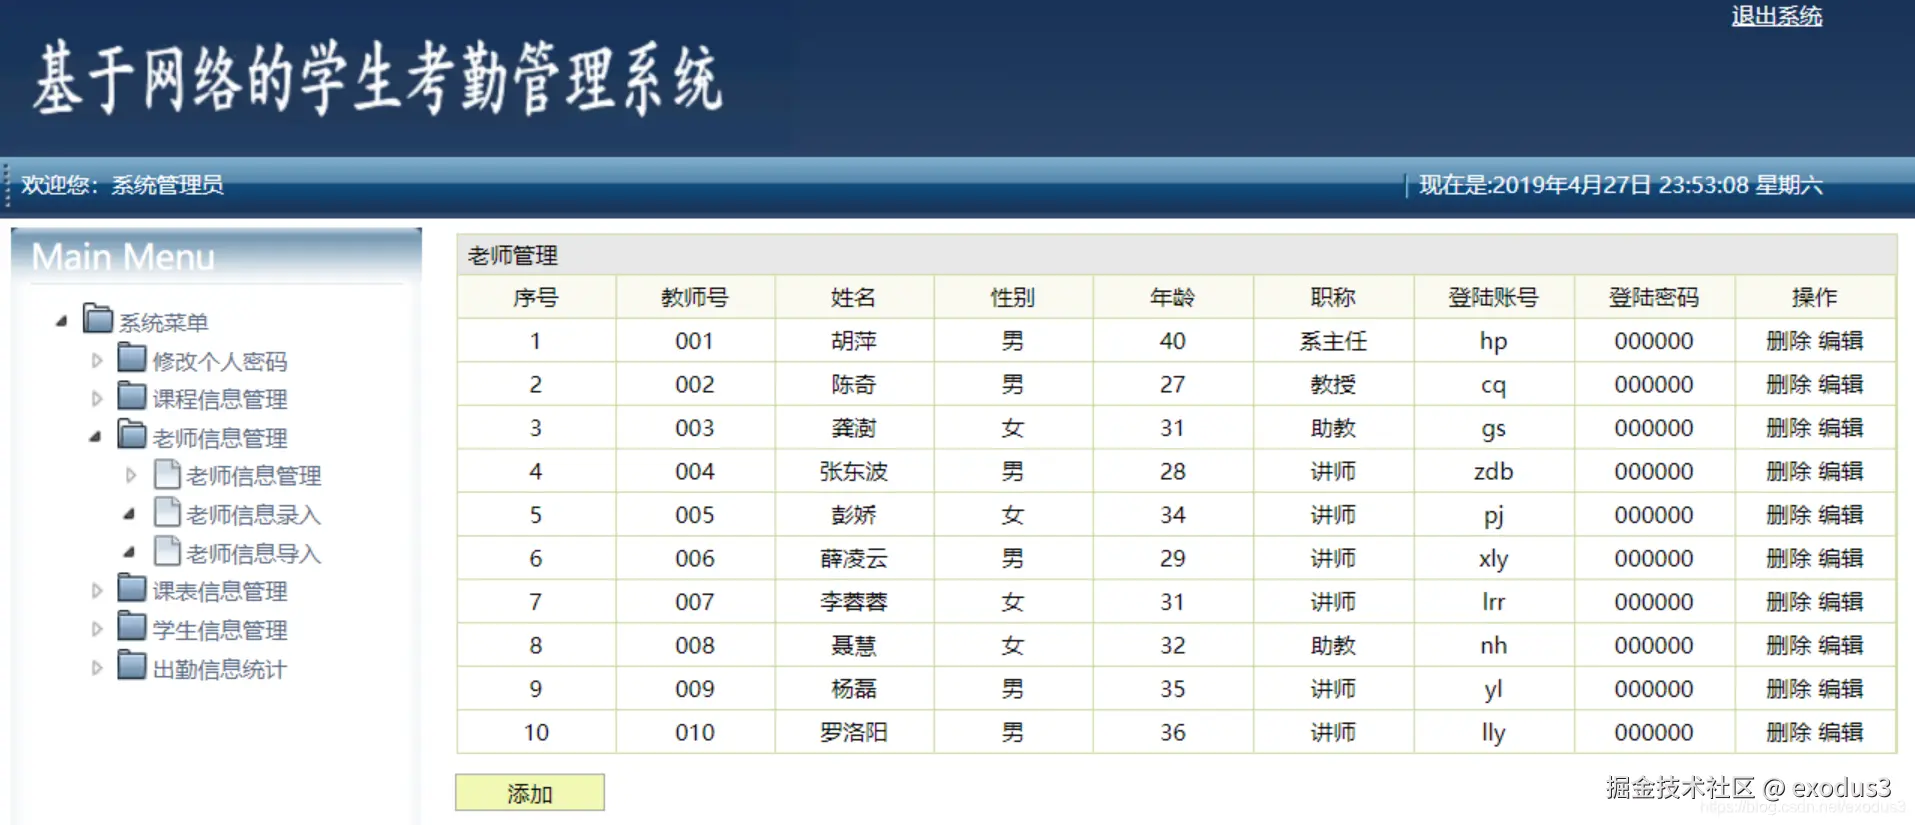The width and height of the screenshot is (1915, 825).
Task: Edit teacher 薛凌云 via 编辑 link
Action: coord(1841,558)
